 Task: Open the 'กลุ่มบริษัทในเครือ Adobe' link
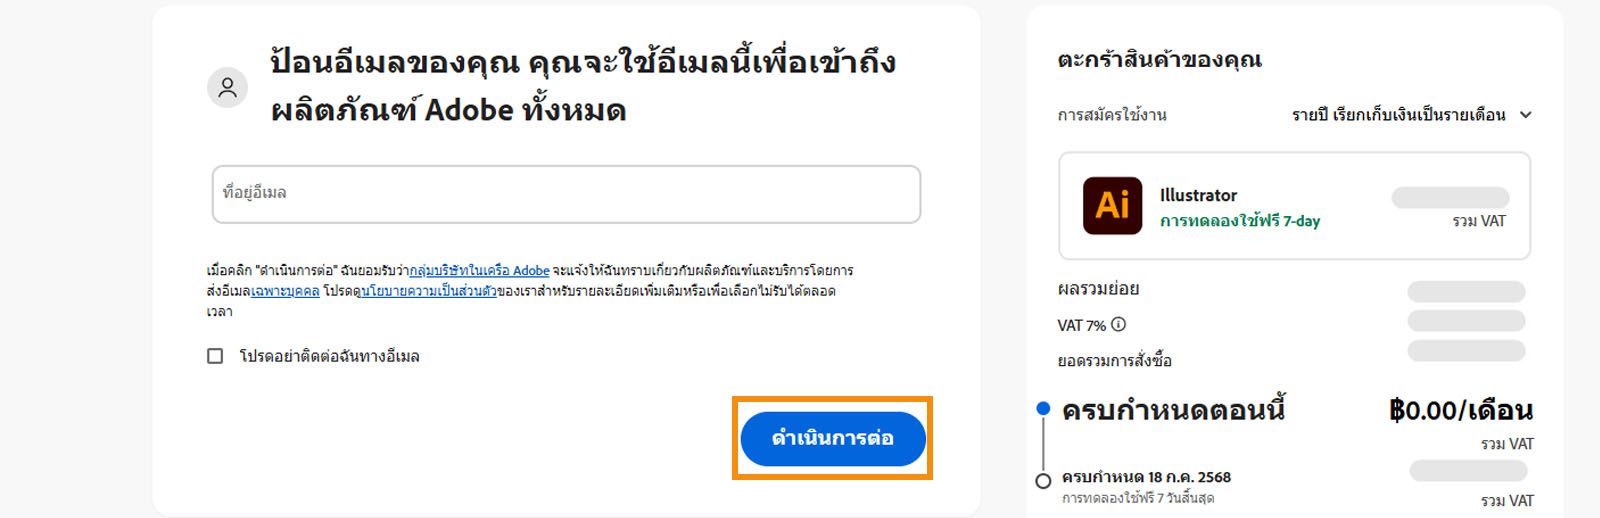click(479, 271)
